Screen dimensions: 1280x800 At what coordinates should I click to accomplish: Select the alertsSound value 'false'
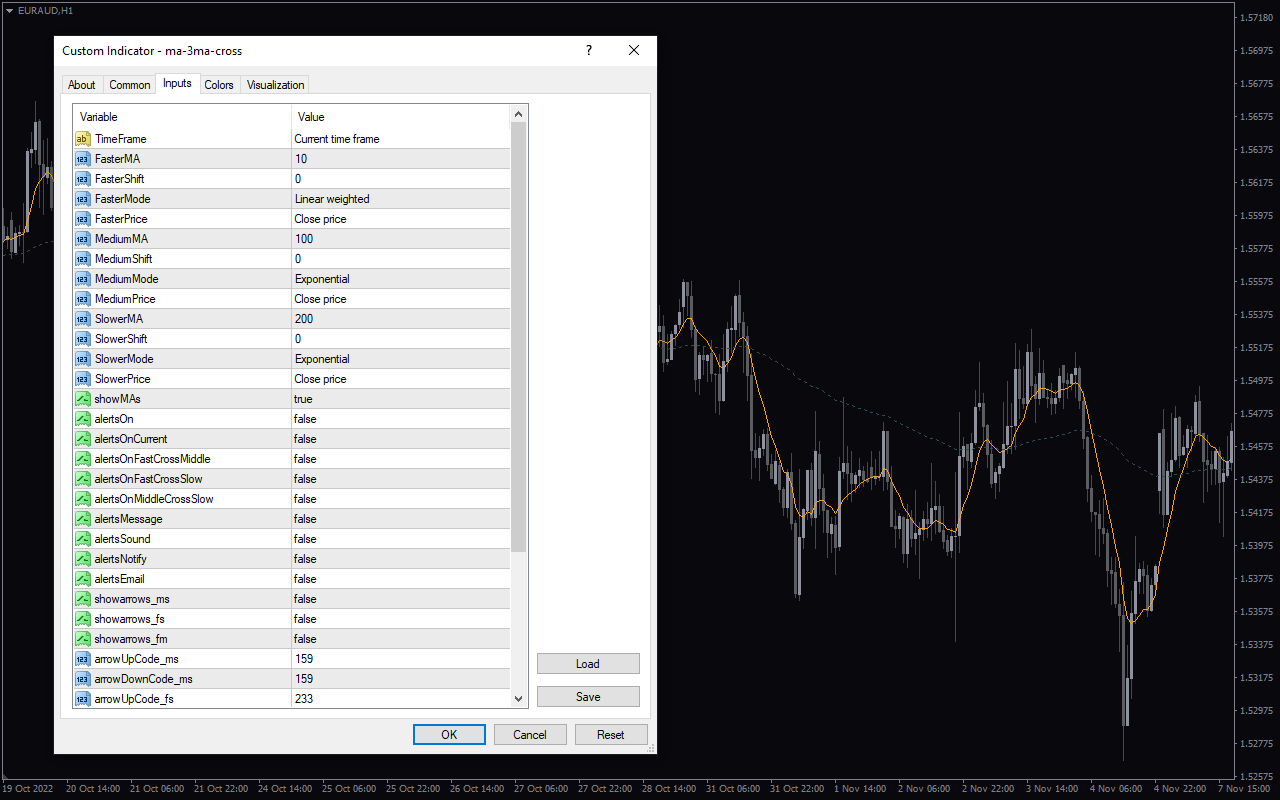(x=305, y=539)
